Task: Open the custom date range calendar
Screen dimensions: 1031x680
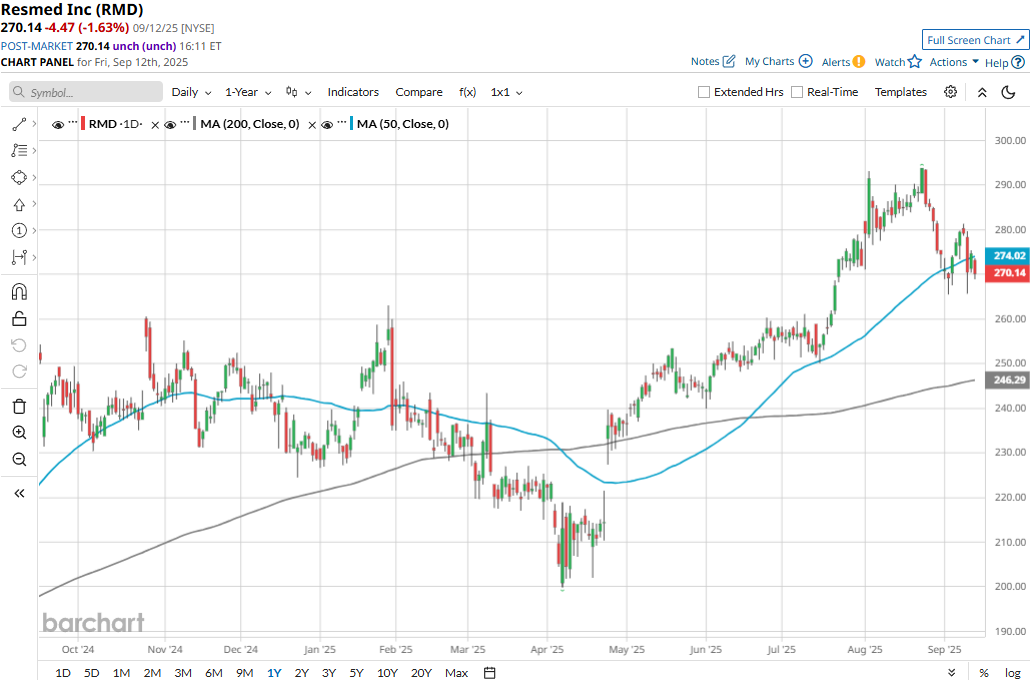Action: pyautogui.click(x=489, y=672)
